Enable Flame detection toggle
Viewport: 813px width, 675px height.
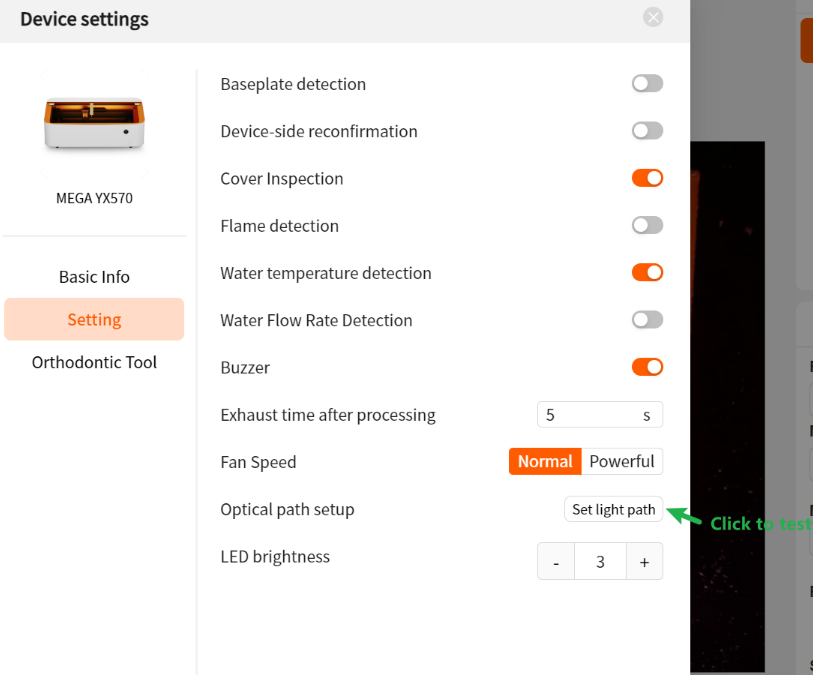coord(647,225)
